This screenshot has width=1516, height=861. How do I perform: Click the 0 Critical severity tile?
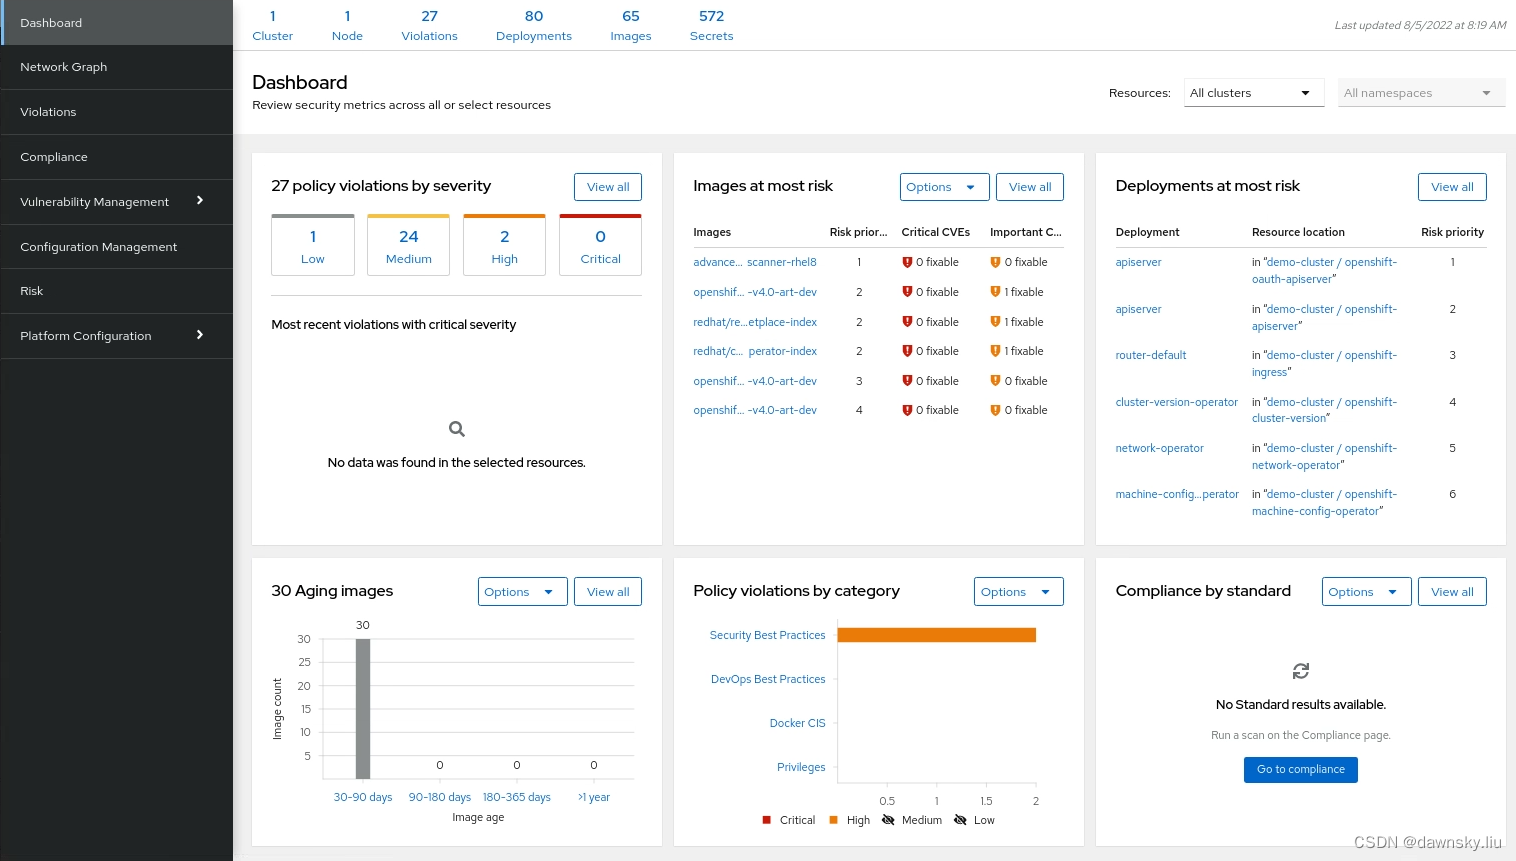point(601,245)
